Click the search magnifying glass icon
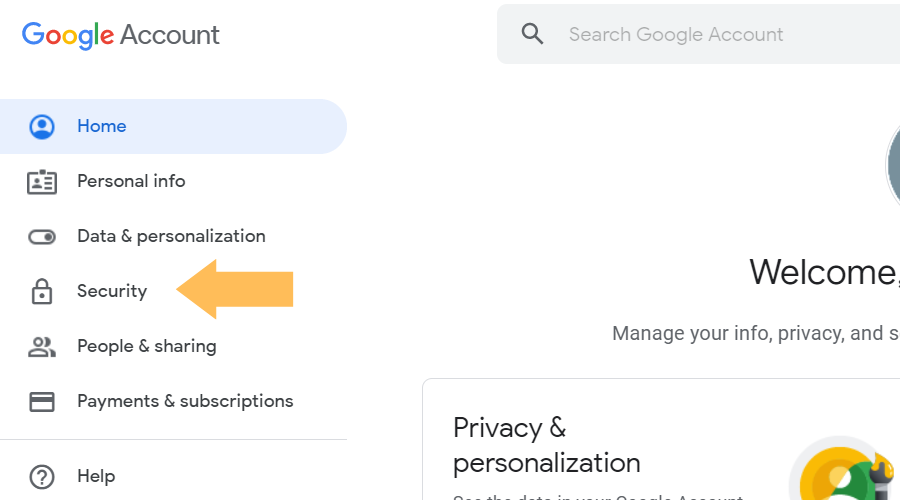The width and height of the screenshot is (900, 500). (533, 35)
